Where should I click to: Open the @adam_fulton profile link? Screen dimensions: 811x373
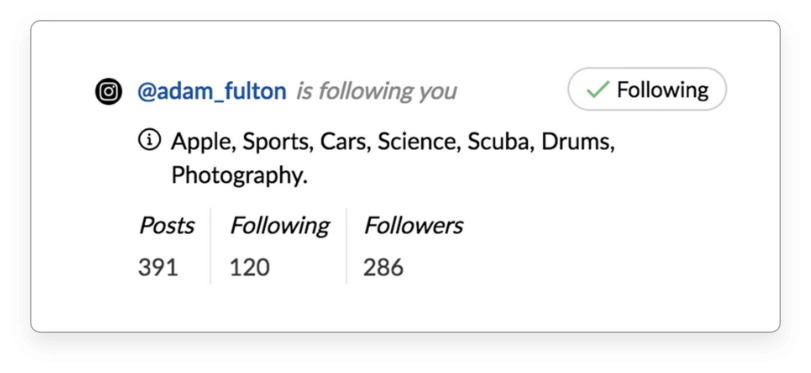pyautogui.click(x=212, y=92)
